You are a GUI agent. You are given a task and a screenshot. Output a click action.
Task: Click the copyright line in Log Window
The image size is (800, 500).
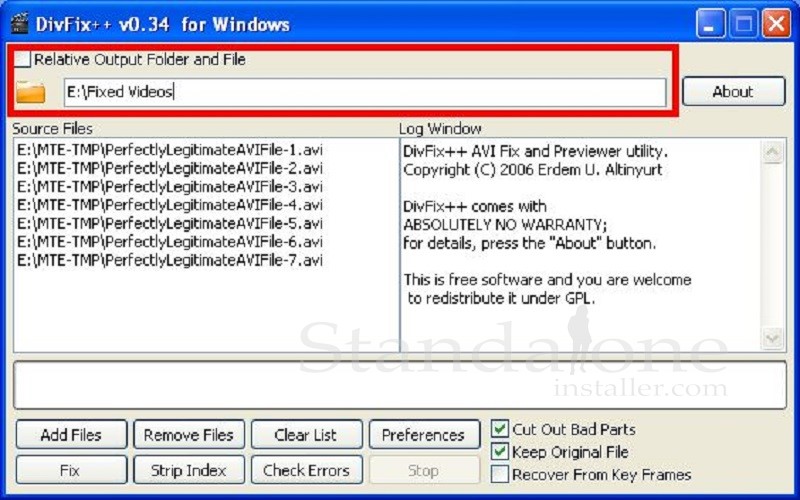(533, 169)
